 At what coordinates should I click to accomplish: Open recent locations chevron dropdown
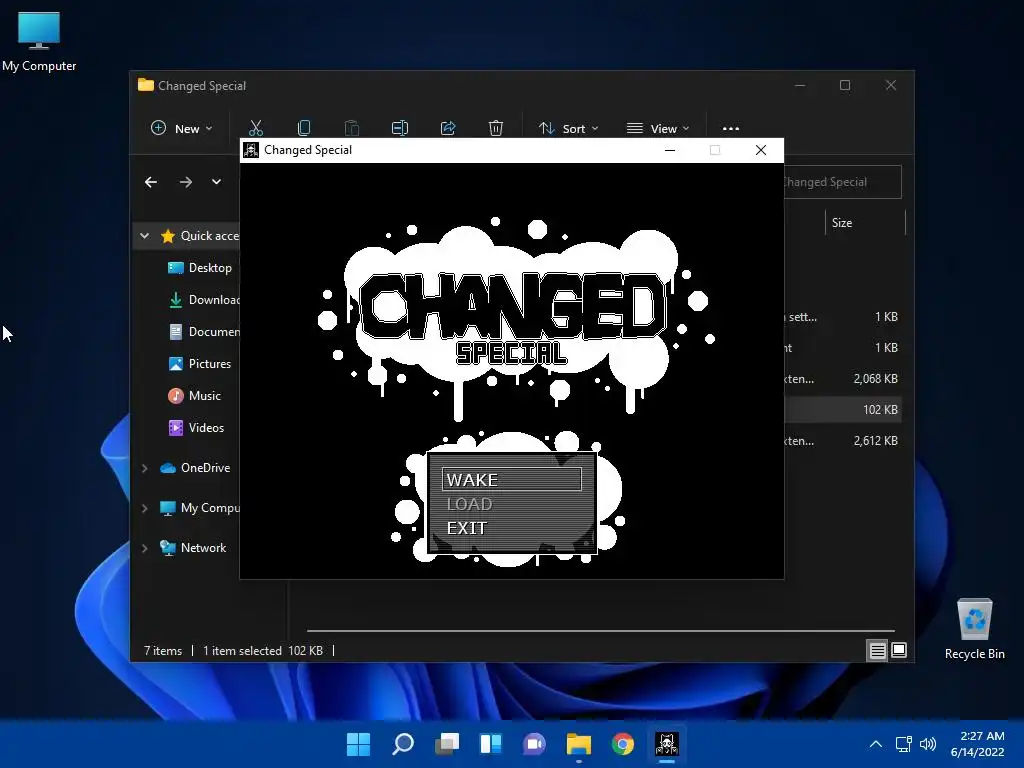(216, 182)
